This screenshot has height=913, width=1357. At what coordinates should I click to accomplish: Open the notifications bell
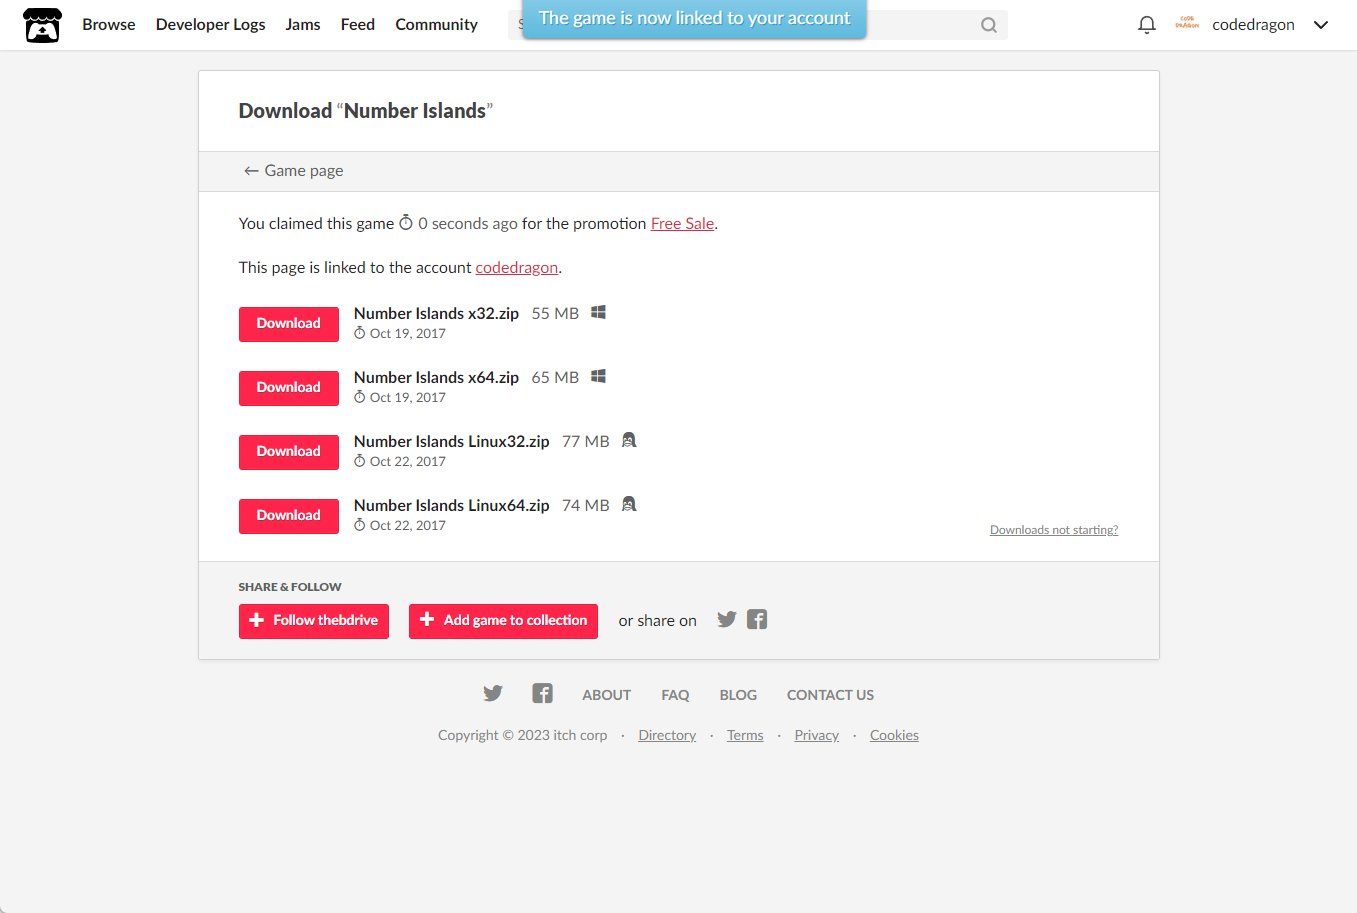pos(1147,25)
